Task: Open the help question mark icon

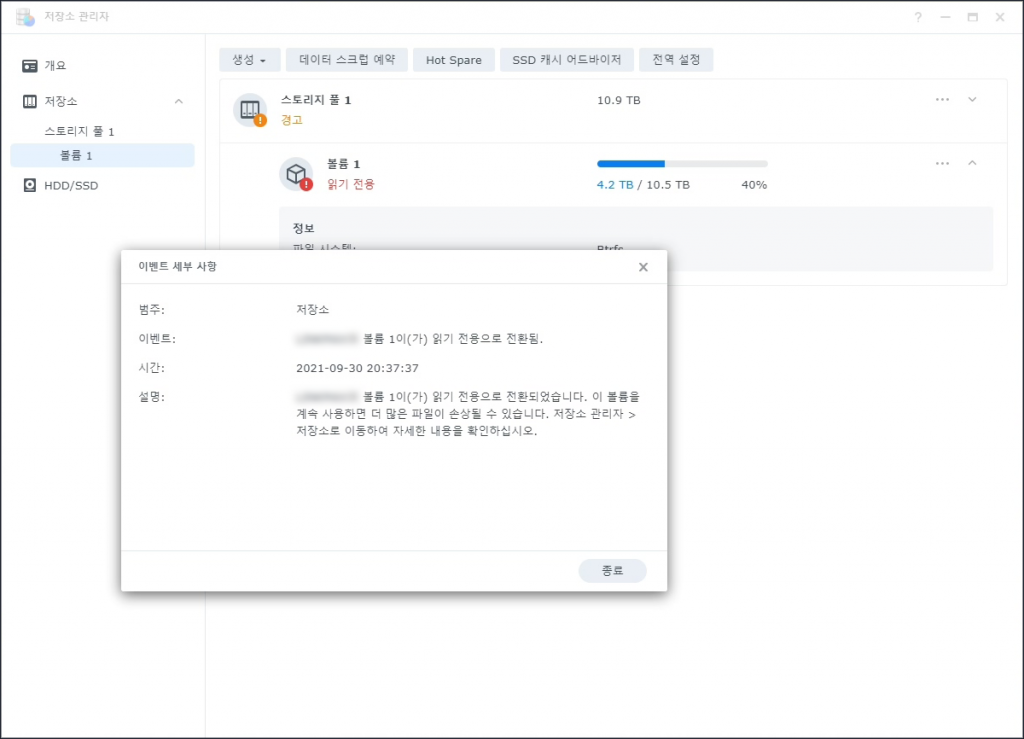Action: pyautogui.click(x=918, y=17)
